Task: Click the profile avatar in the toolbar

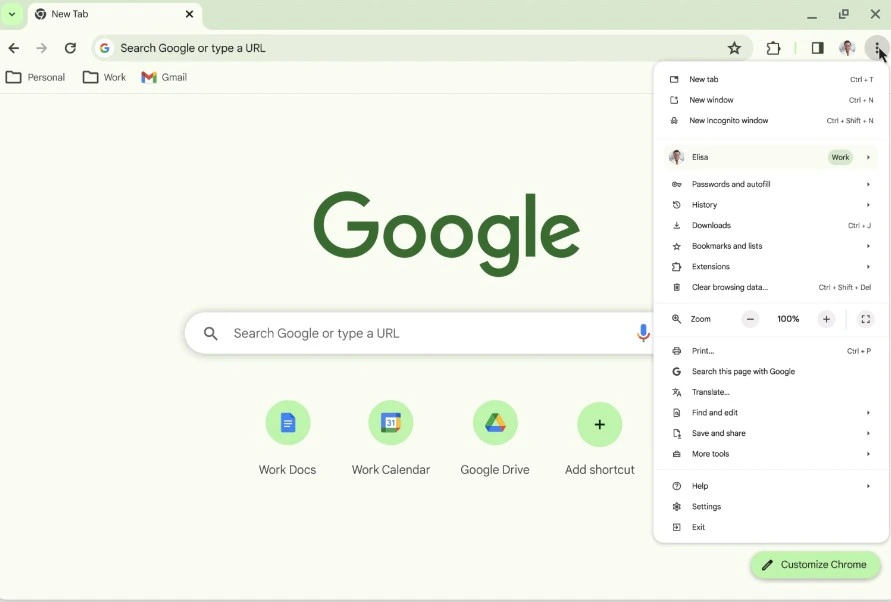Action: point(847,48)
